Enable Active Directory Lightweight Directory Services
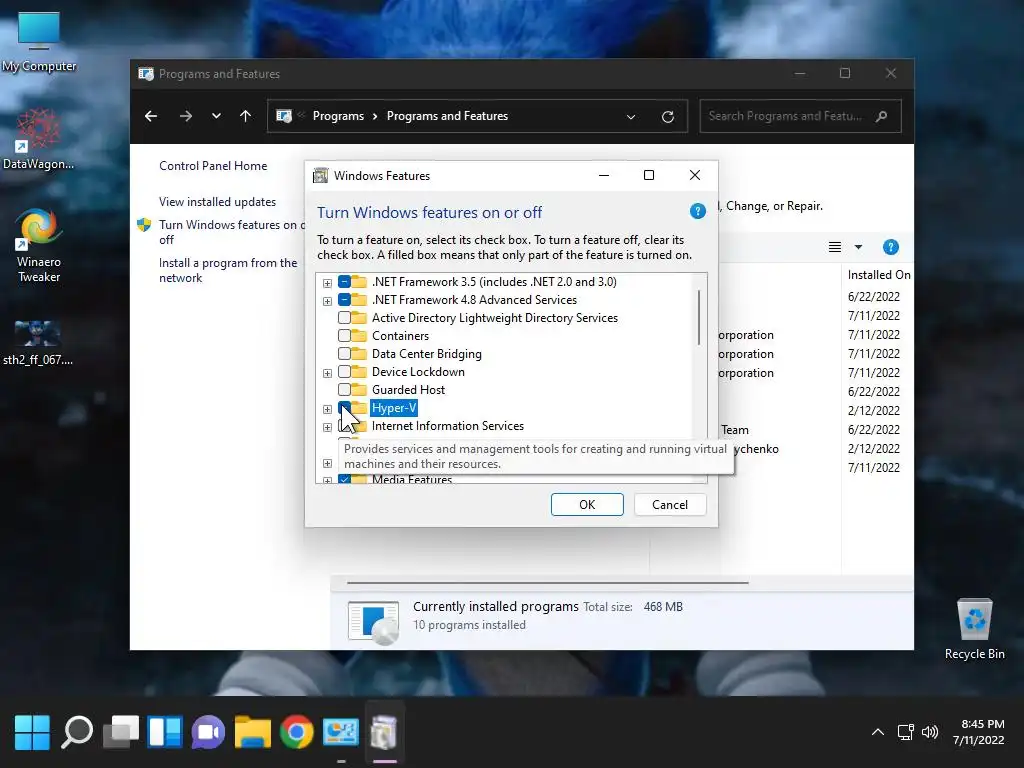This screenshot has width=1024, height=768. pyautogui.click(x=344, y=317)
